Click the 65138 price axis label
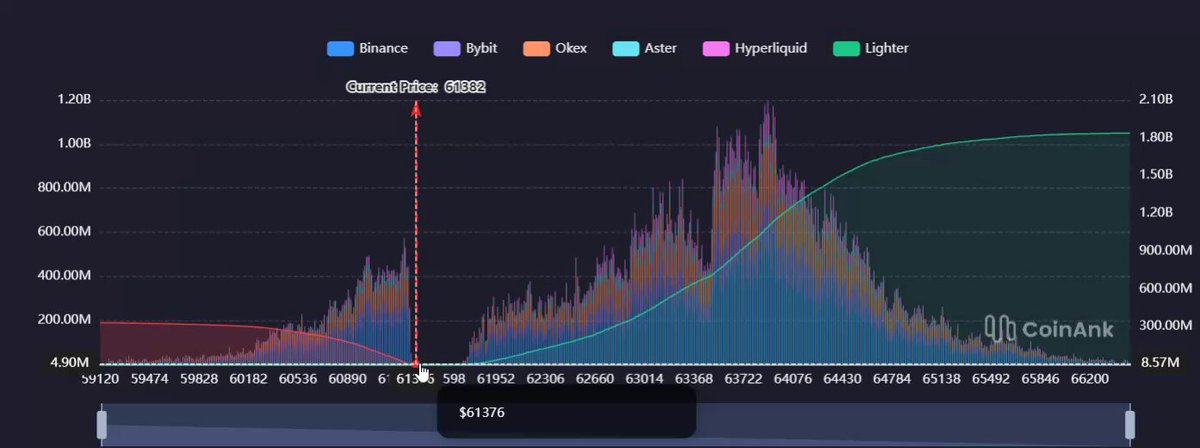1200x448 pixels. [941, 380]
